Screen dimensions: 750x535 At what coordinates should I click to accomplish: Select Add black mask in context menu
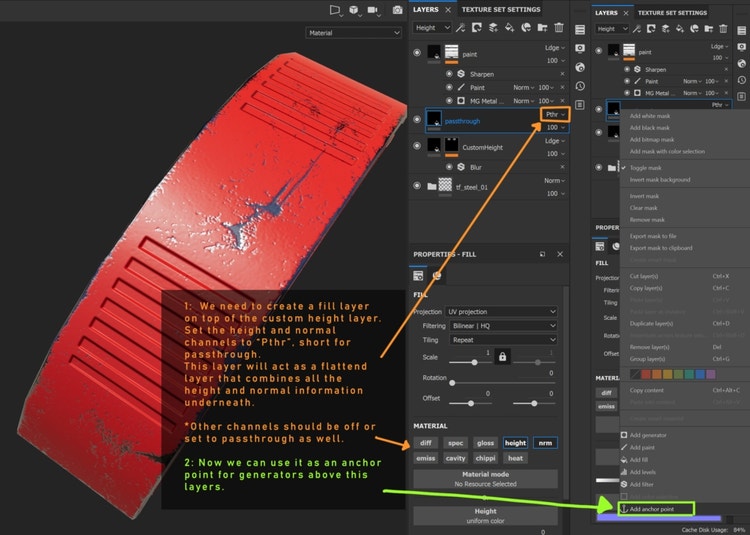[650, 128]
